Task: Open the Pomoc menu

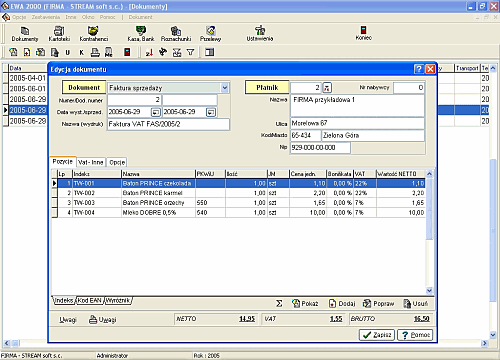Action: point(107,17)
